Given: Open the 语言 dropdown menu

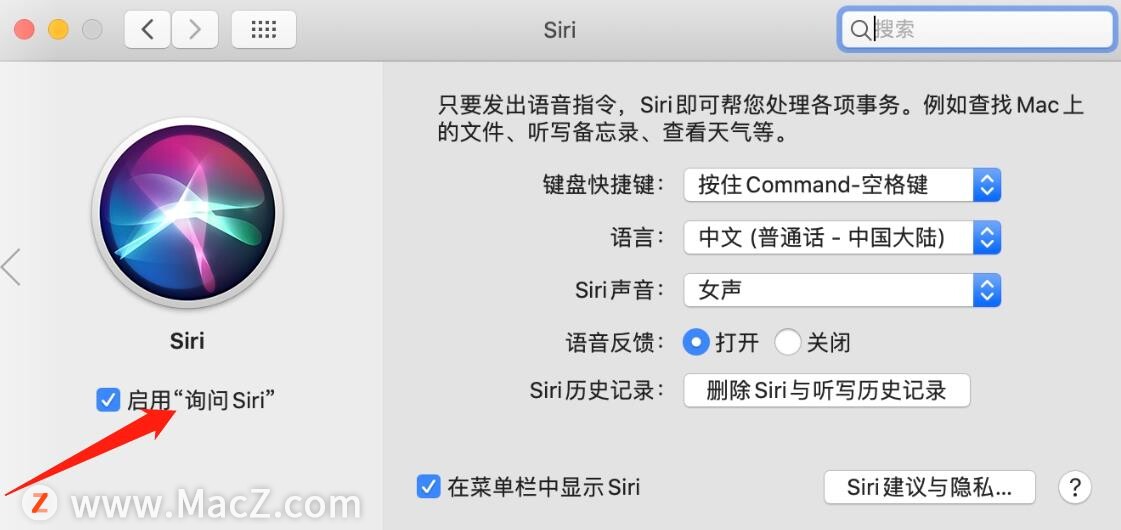Looking at the screenshot, I should tap(842, 237).
